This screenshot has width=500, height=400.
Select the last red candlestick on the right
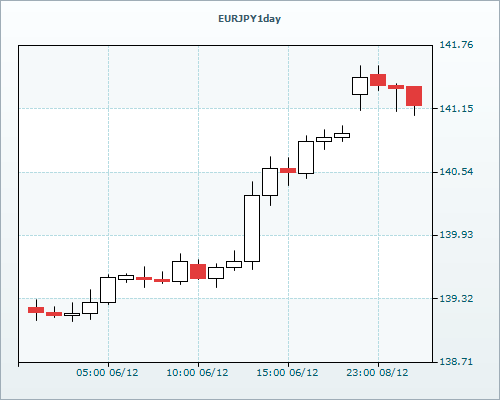pos(414,96)
